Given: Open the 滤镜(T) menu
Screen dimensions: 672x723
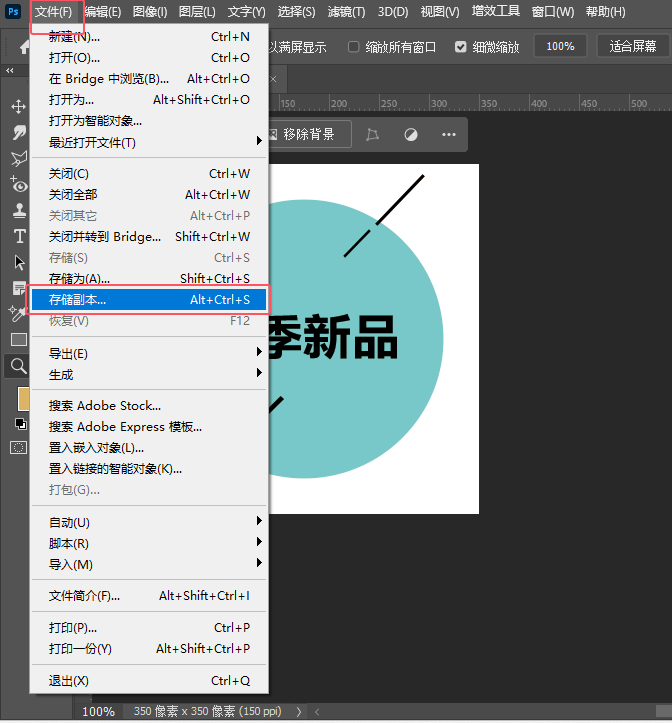Looking at the screenshot, I should coord(346,12).
